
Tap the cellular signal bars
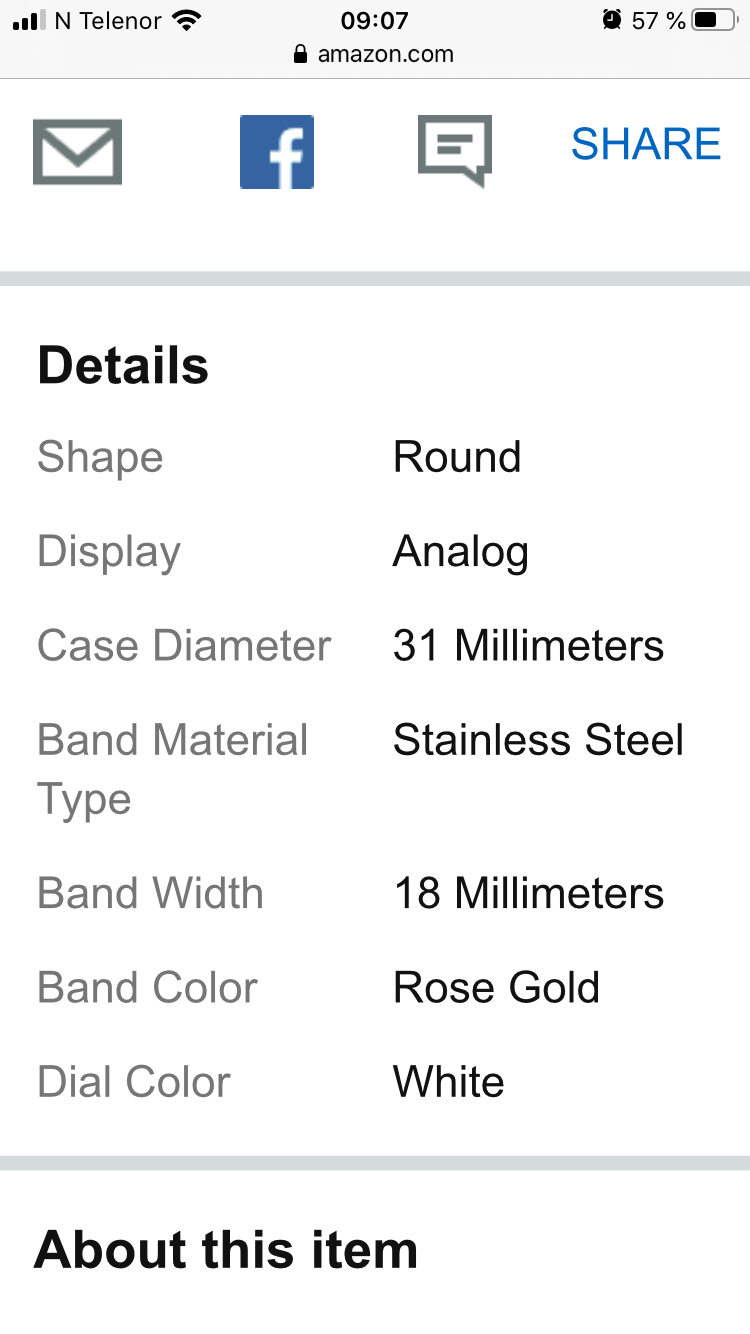tap(30, 20)
